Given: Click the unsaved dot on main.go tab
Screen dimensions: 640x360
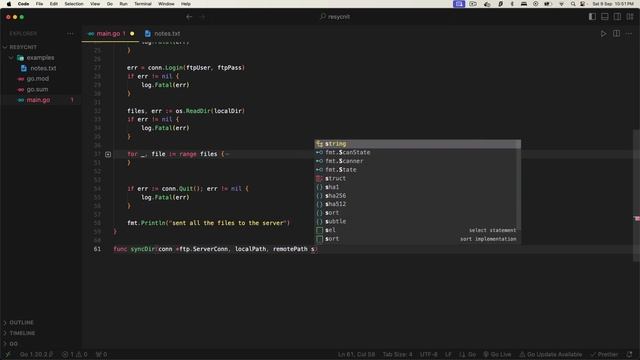Looking at the screenshot, I should pyautogui.click(x=132, y=33).
